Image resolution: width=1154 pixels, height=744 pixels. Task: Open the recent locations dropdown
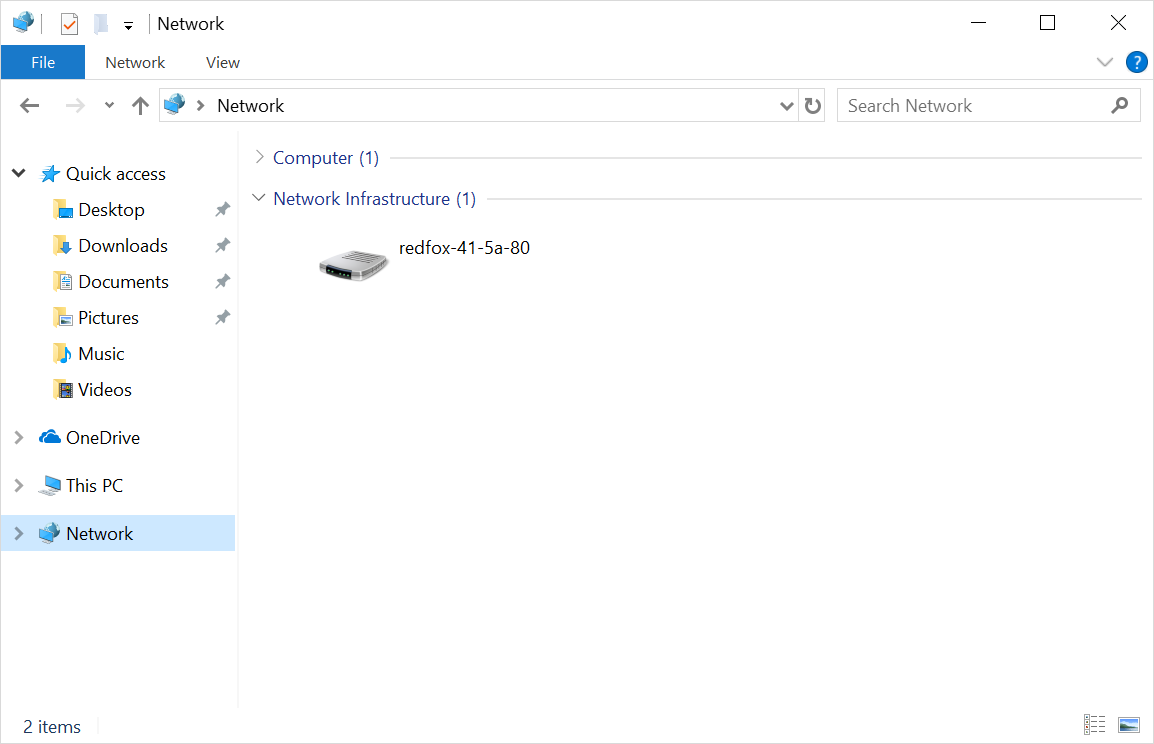[x=109, y=105]
